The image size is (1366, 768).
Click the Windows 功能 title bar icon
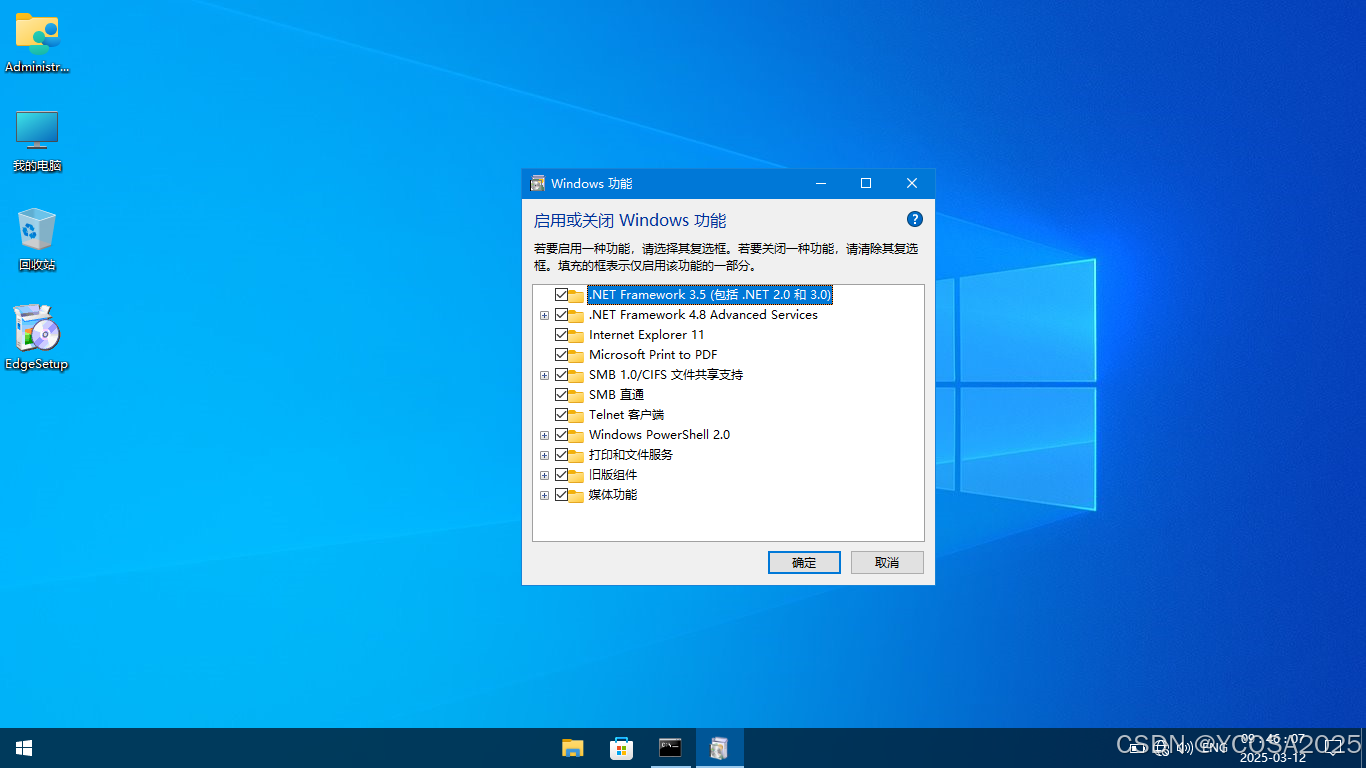pyautogui.click(x=538, y=183)
